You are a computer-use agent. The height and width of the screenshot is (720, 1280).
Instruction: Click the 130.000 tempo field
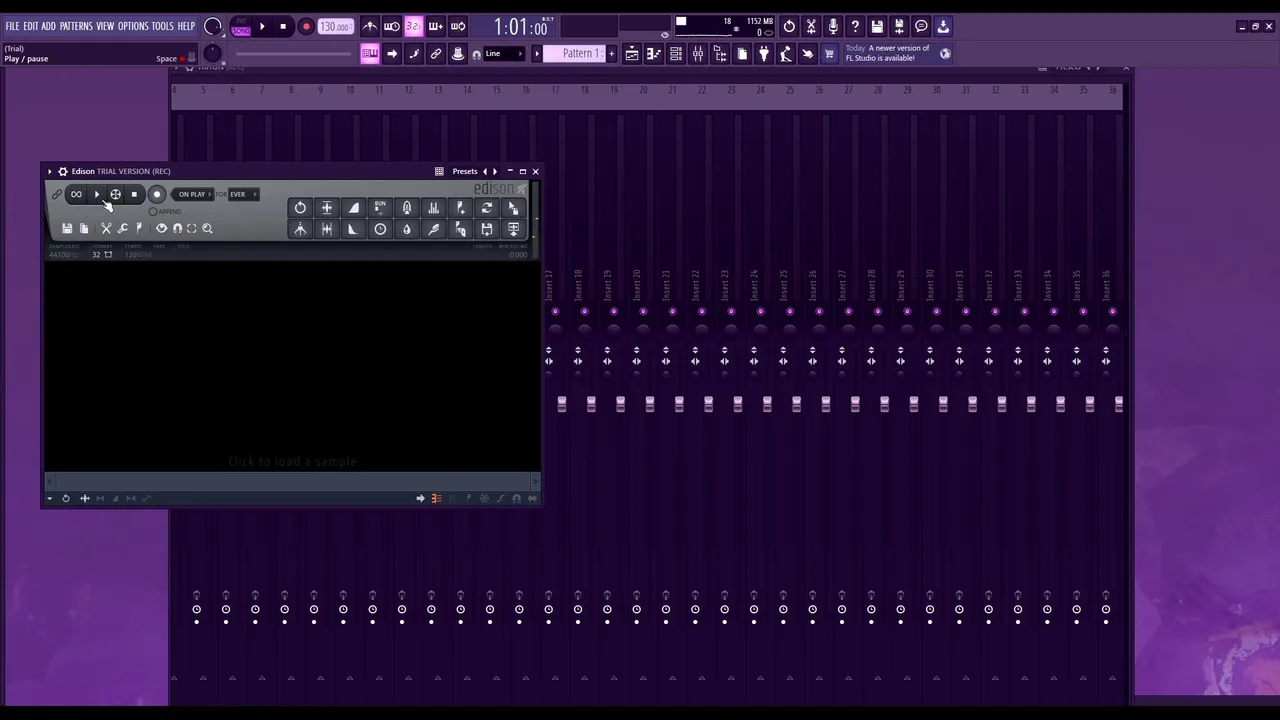coord(335,27)
